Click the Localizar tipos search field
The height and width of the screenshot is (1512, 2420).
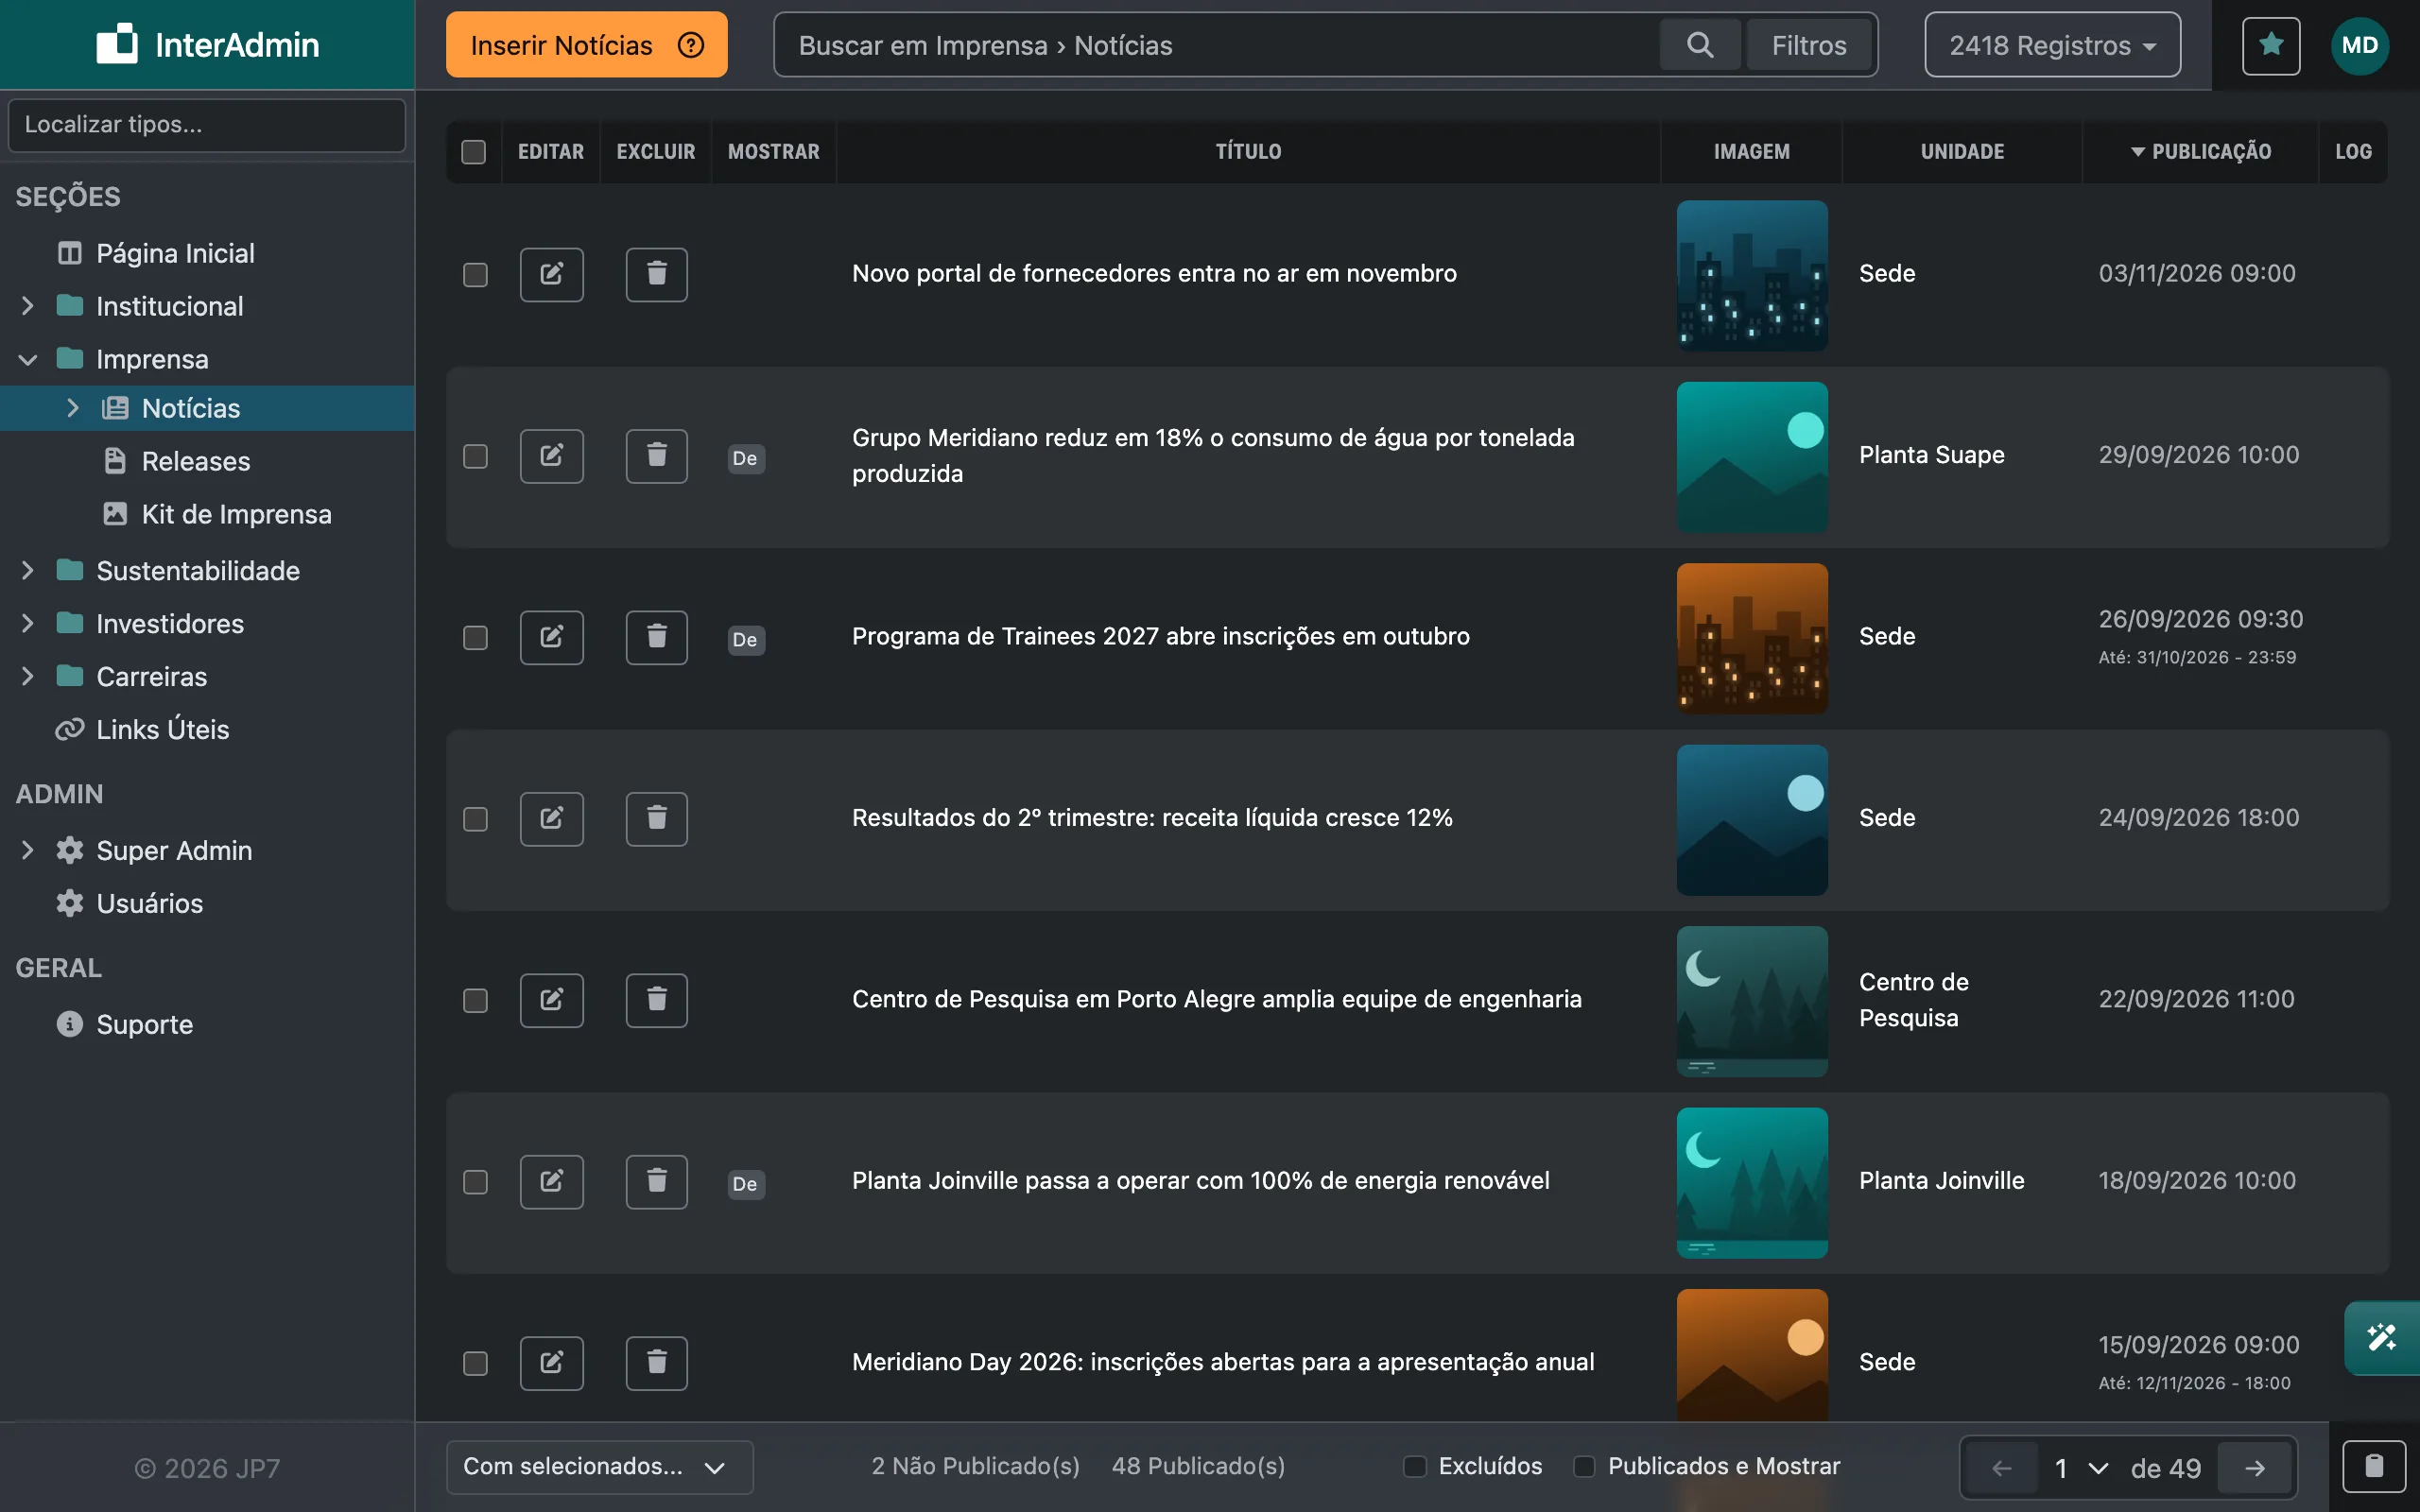click(x=207, y=125)
